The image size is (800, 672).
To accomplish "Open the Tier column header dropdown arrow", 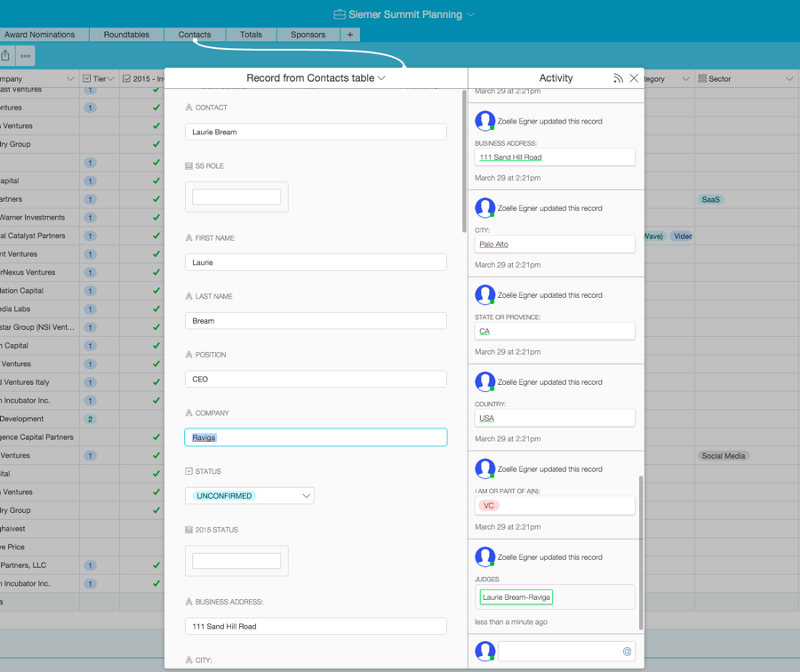I will (x=110, y=79).
